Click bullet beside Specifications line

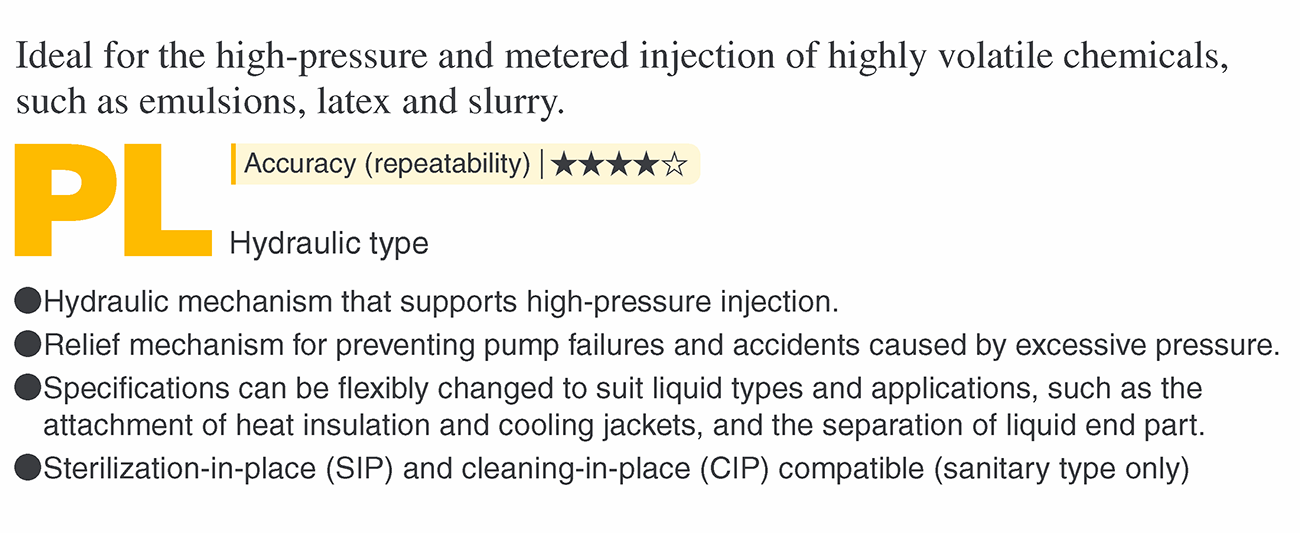click(x=28, y=388)
